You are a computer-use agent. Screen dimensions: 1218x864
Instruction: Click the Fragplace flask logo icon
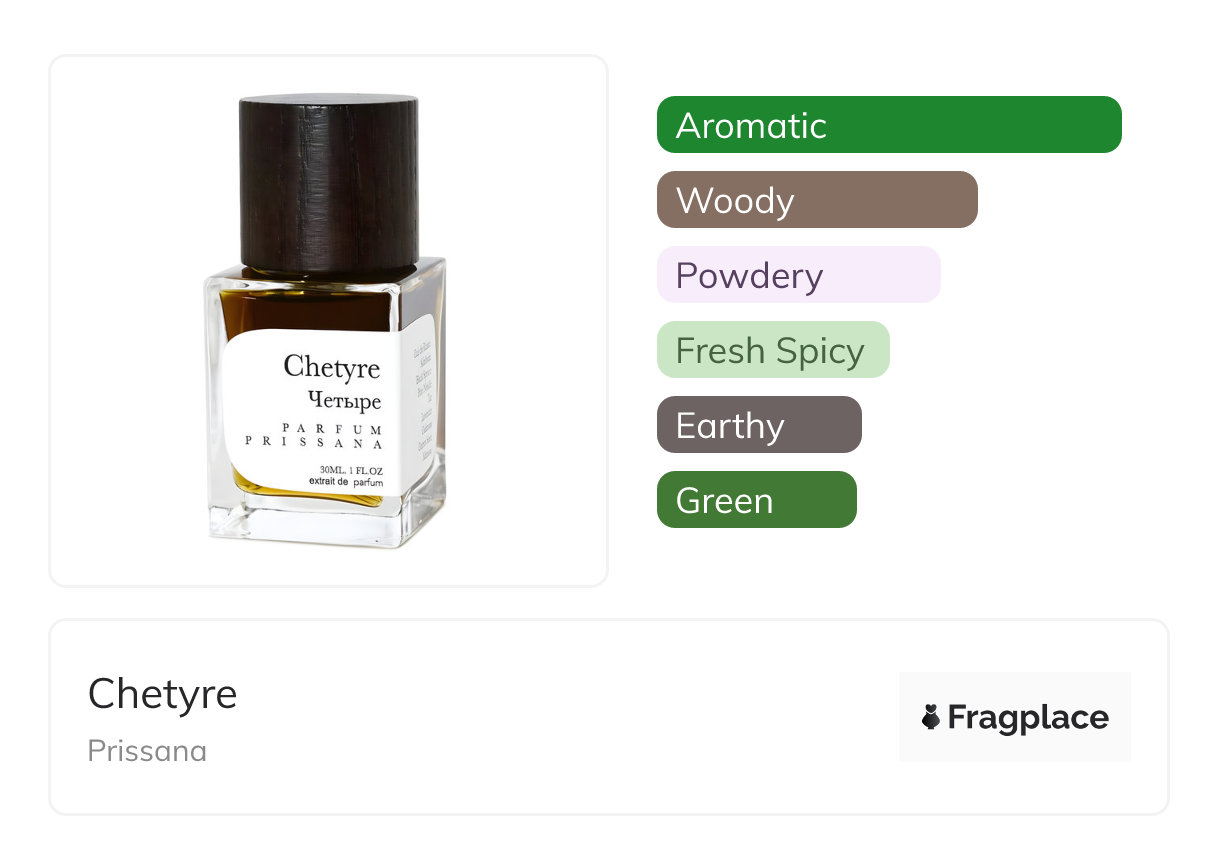[x=931, y=717]
